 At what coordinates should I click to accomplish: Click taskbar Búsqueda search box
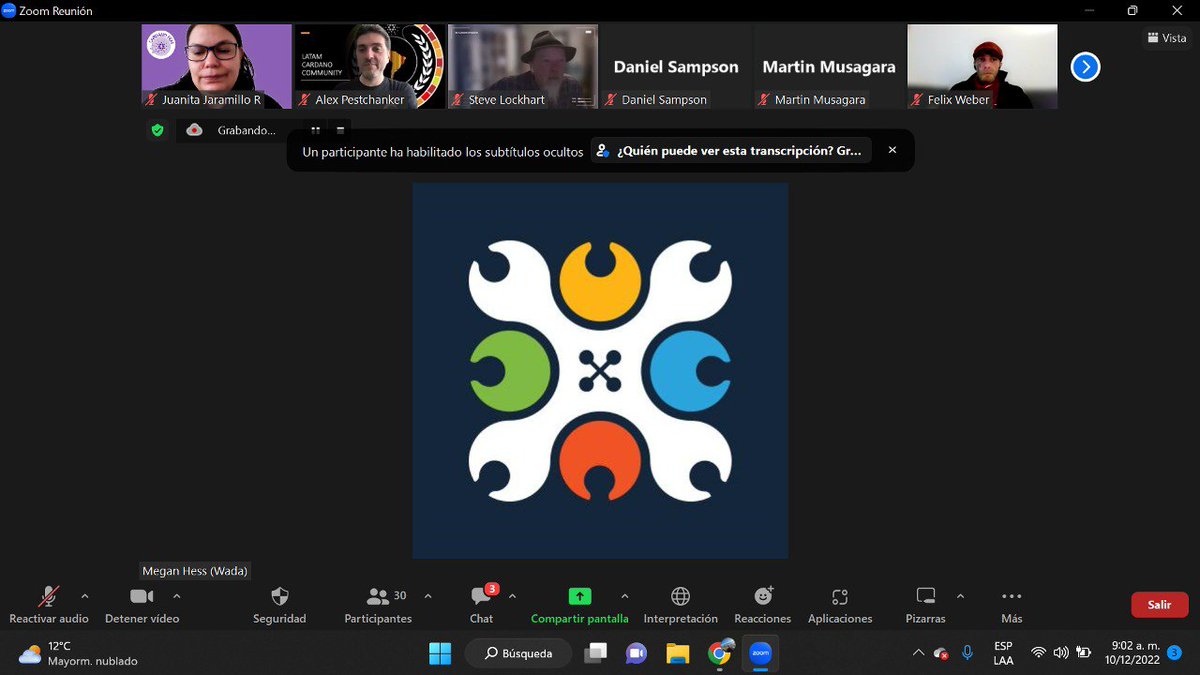pyautogui.click(x=518, y=654)
